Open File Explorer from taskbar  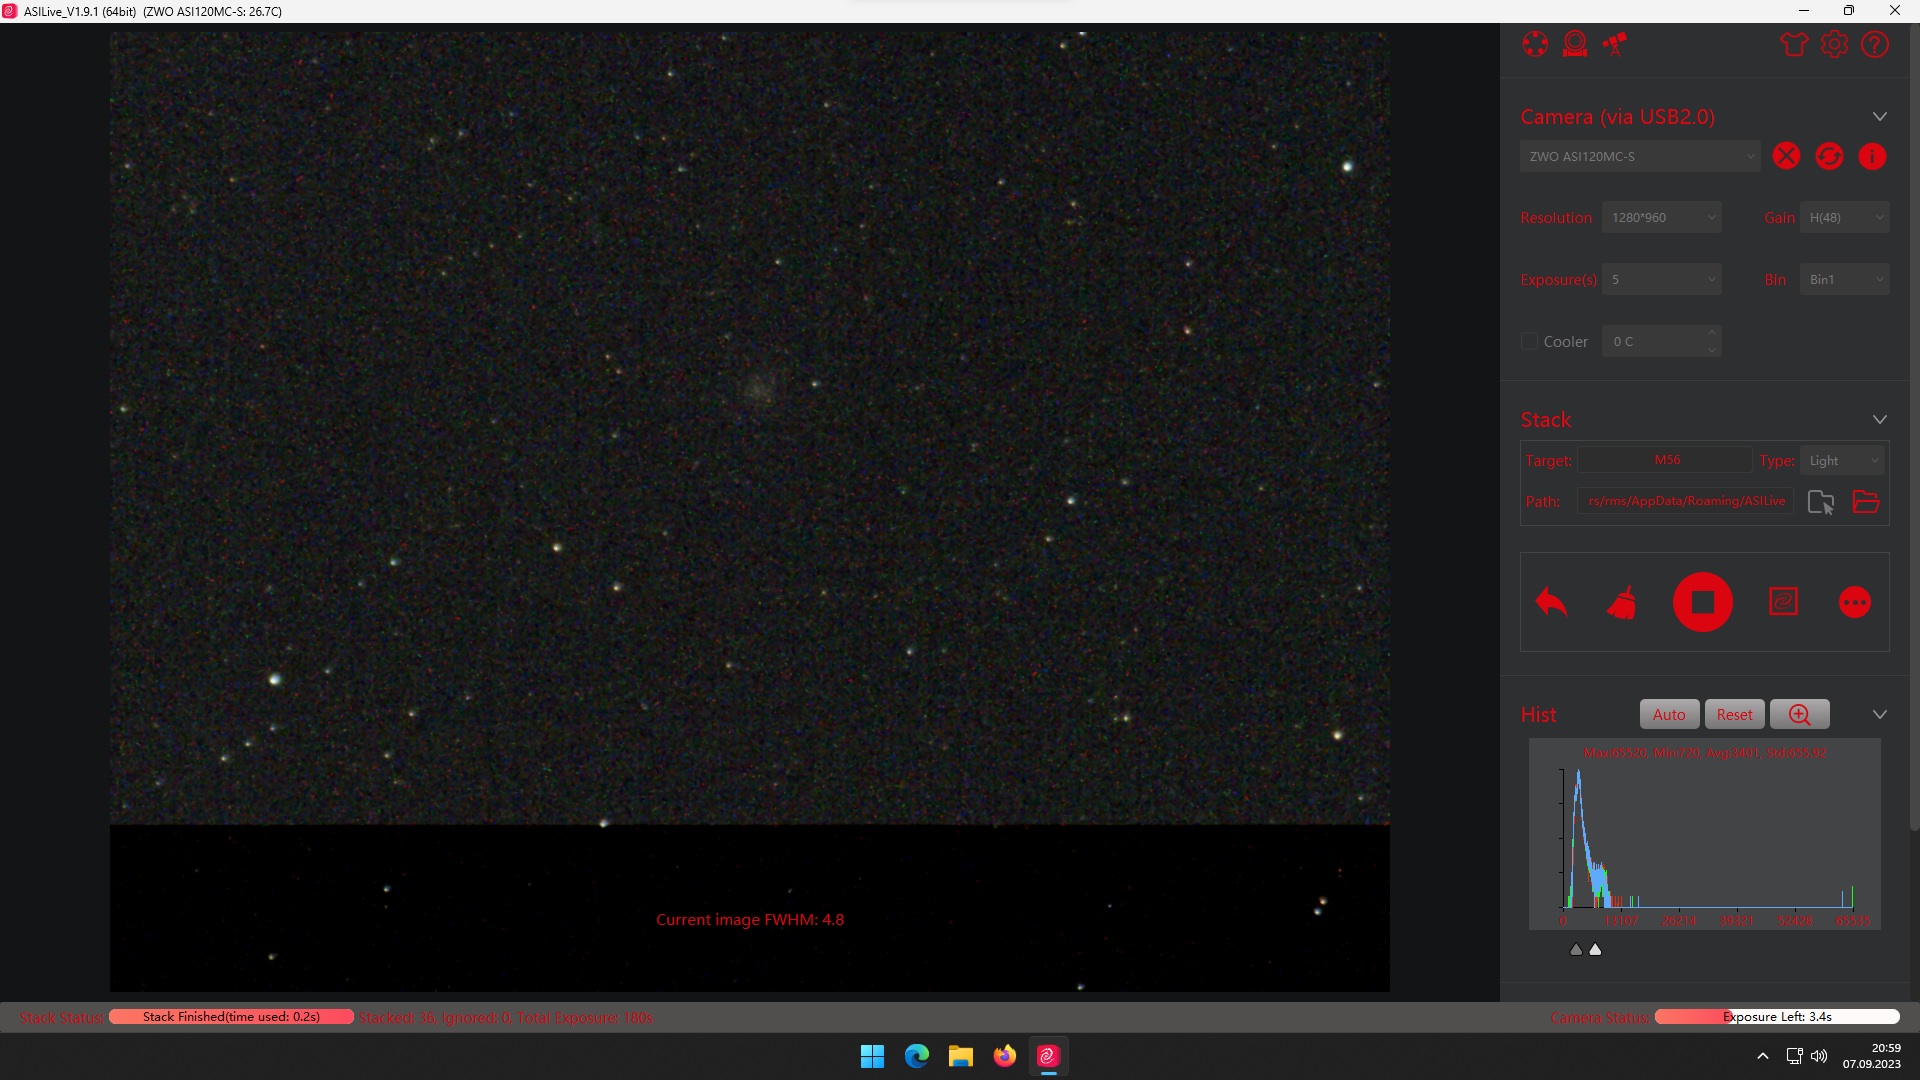(960, 1056)
